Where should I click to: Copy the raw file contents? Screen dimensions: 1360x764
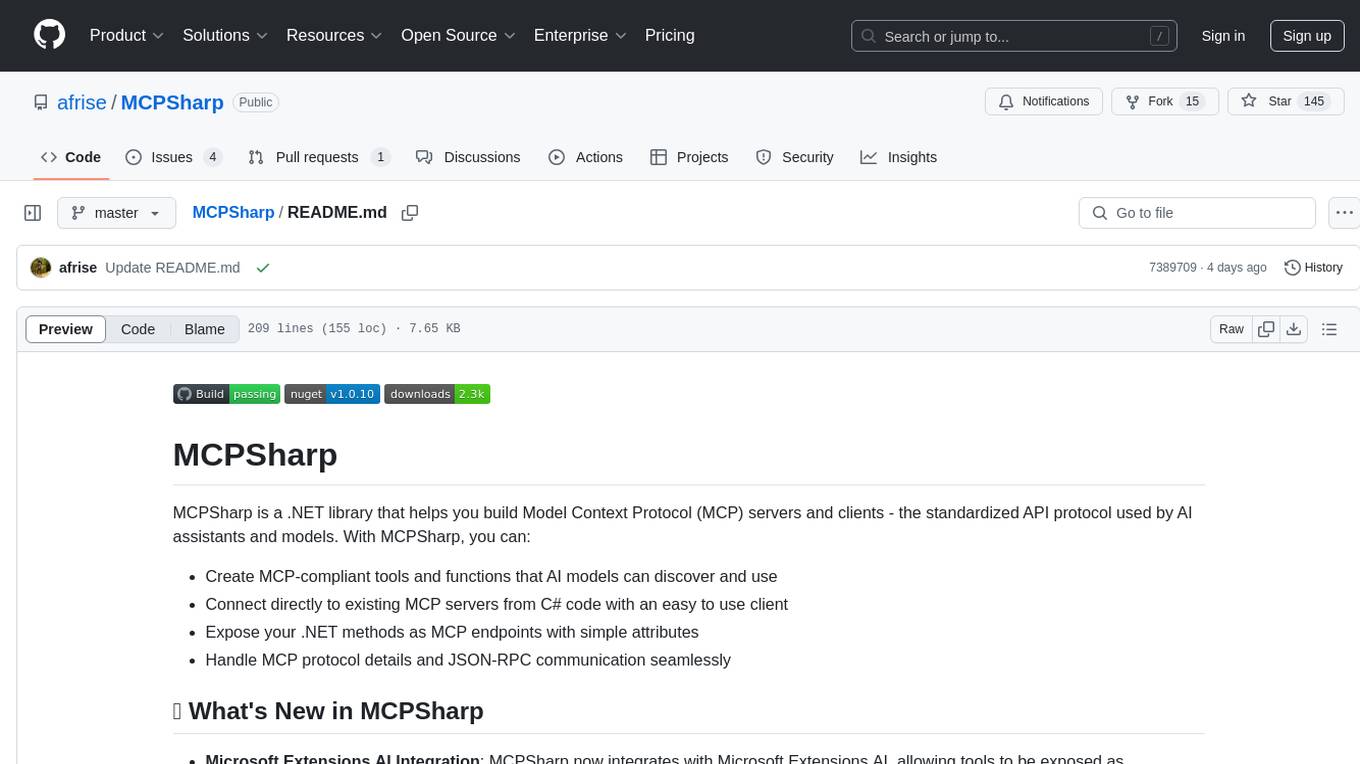pos(1266,329)
